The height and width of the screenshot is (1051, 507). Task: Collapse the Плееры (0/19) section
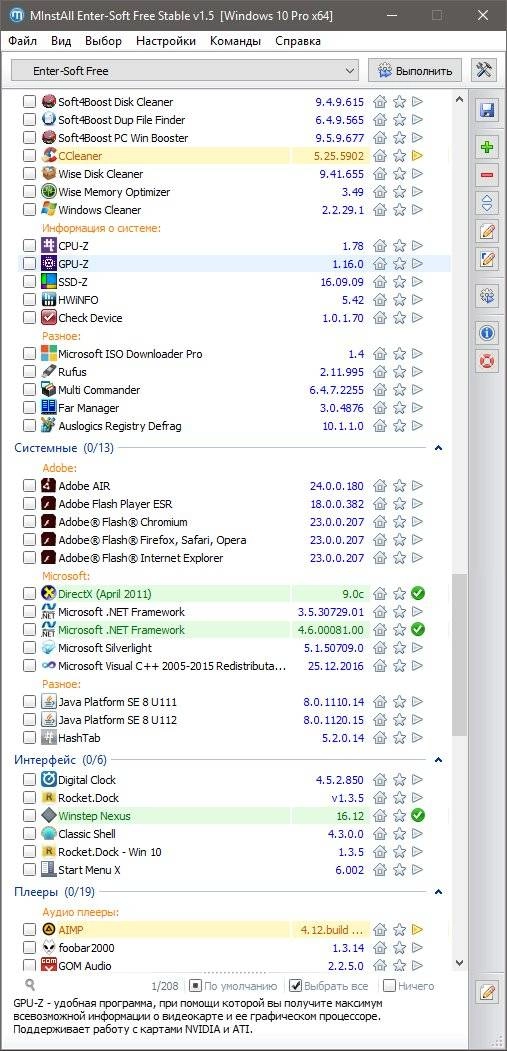click(x=438, y=892)
